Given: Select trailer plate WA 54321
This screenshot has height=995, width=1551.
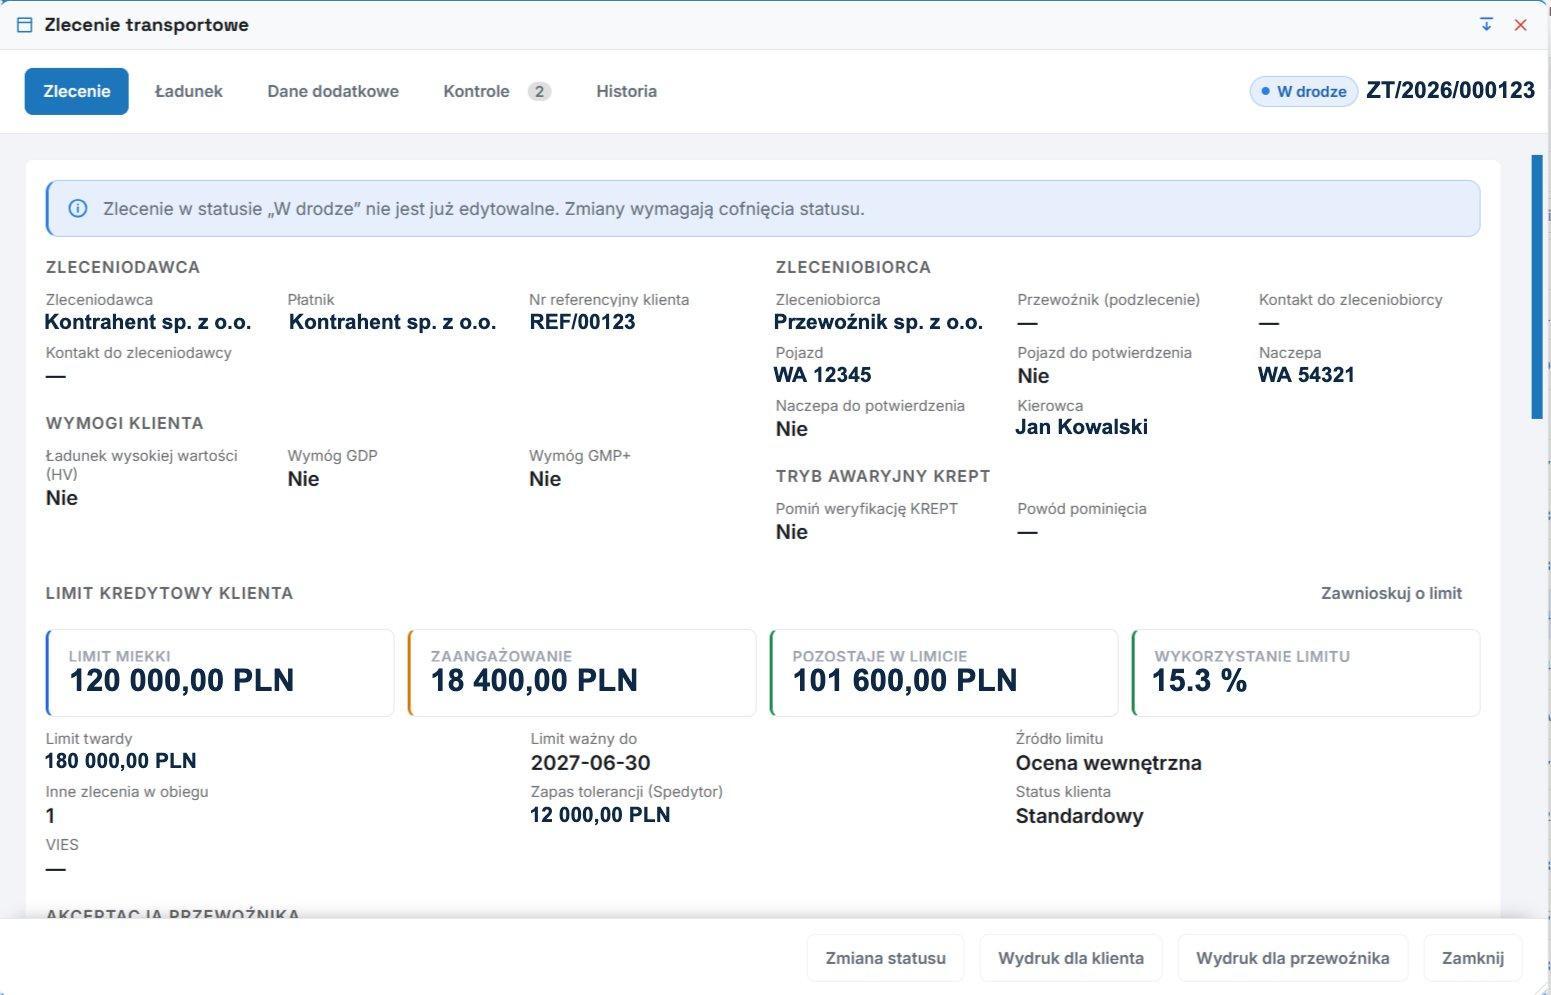Looking at the screenshot, I should pos(1307,375).
